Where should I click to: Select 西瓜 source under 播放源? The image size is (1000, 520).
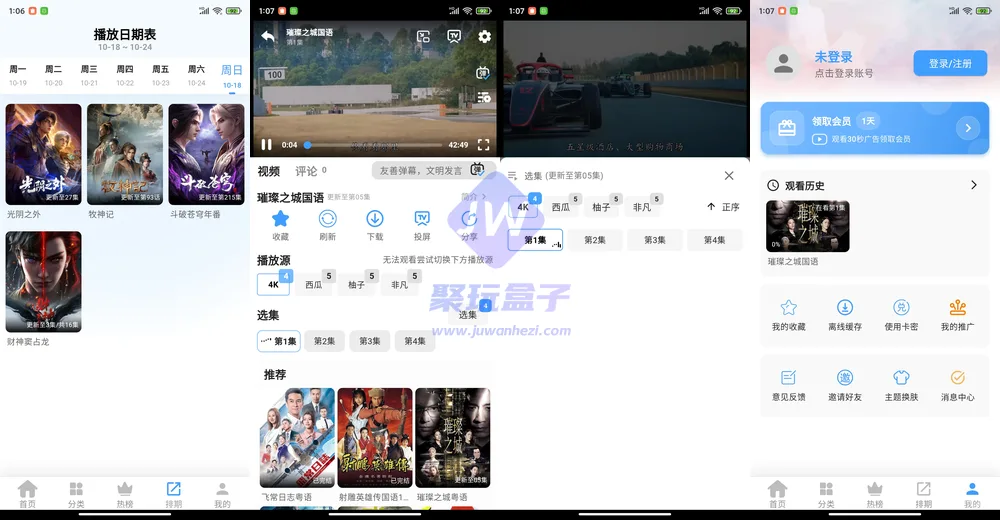click(x=314, y=285)
